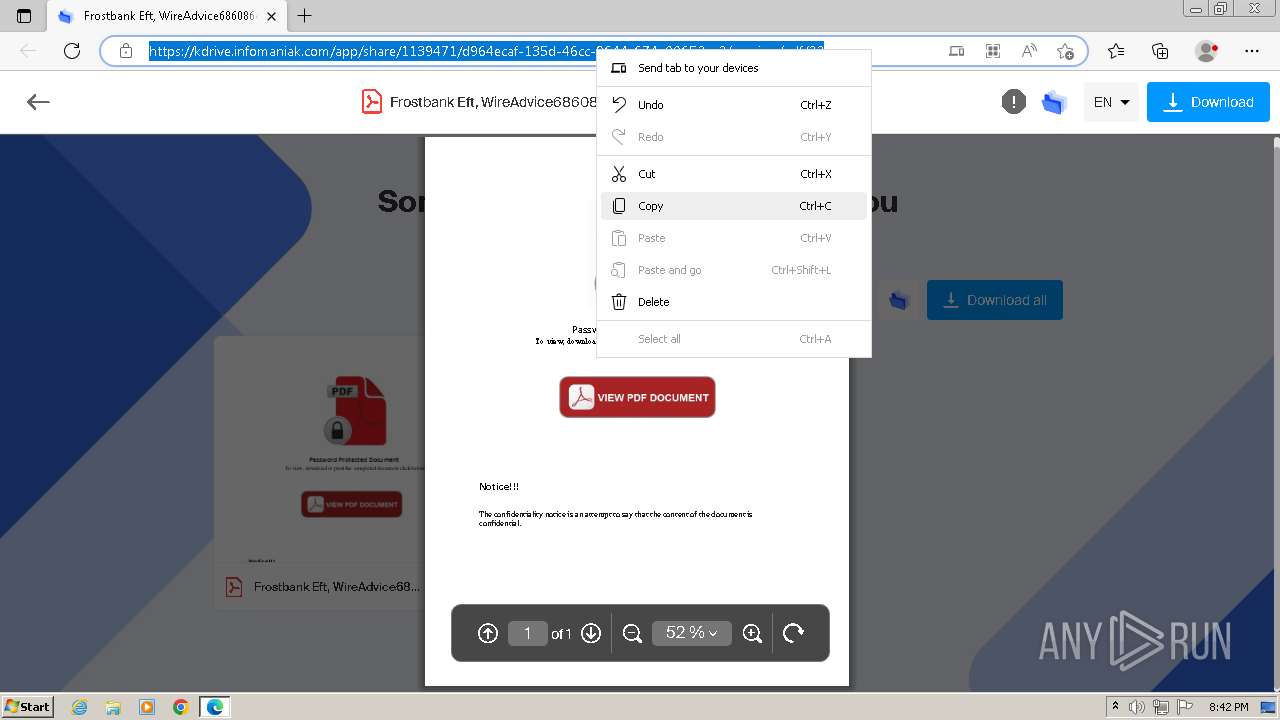Screen dimensions: 1280x720
Task: Click the Read aloud icon
Action: point(1029,51)
